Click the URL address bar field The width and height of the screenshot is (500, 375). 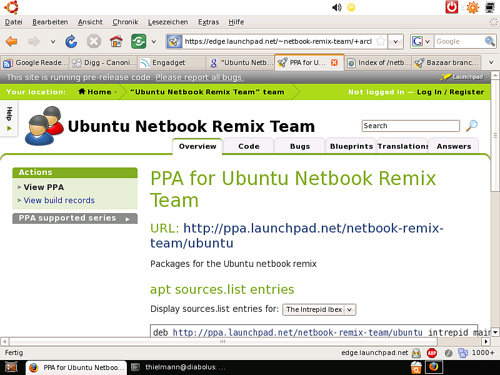[278, 42]
